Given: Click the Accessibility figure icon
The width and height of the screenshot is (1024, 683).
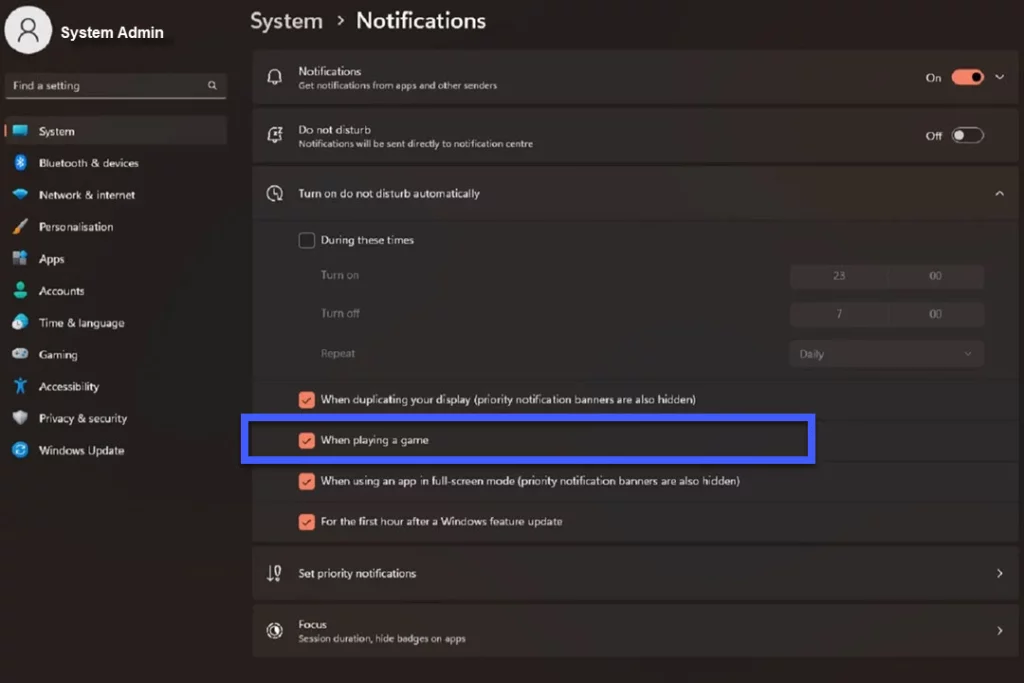Looking at the screenshot, I should pos(20,386).
